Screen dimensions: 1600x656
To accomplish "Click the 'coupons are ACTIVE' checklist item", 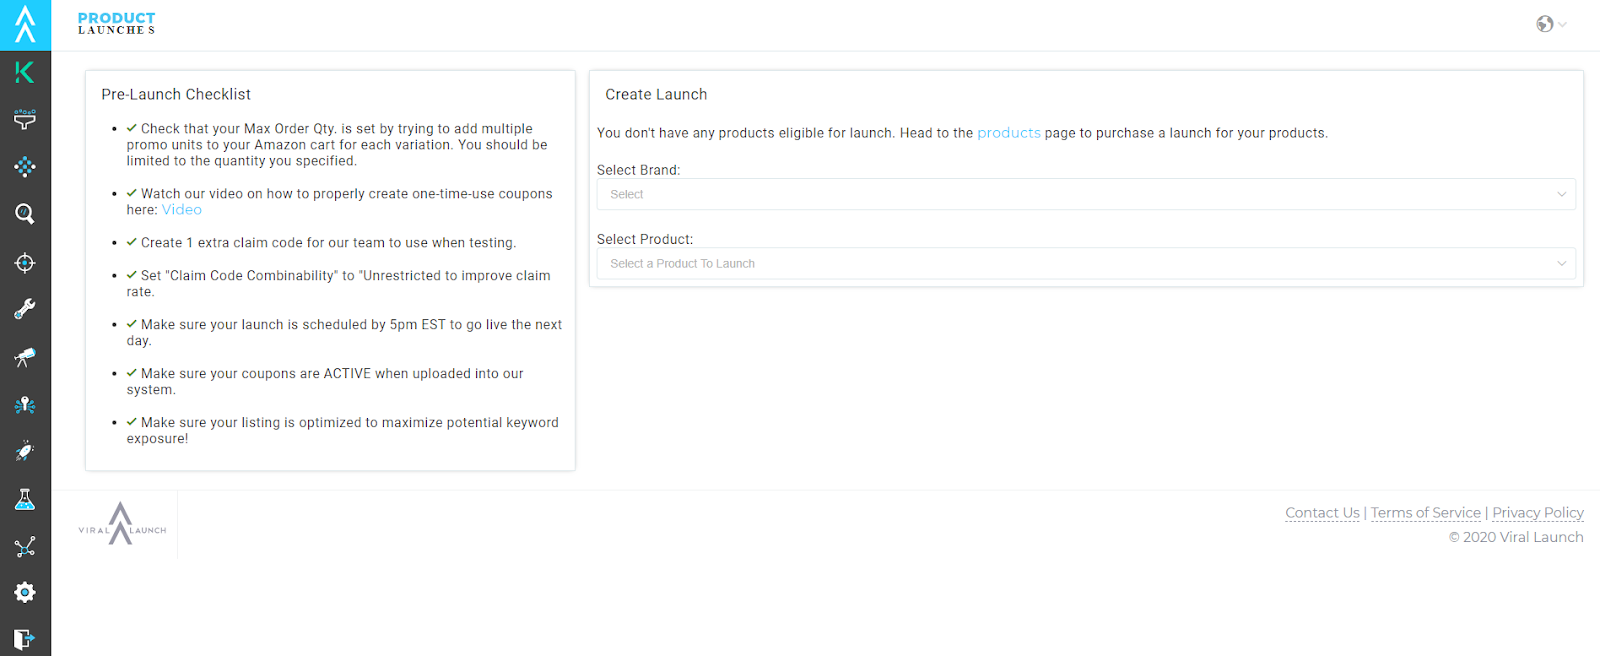I will point(325,382).
